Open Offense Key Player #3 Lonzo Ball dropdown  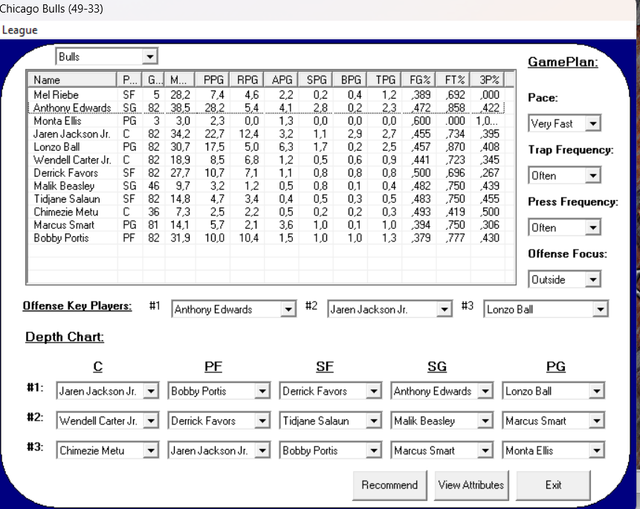coord(546,309)
